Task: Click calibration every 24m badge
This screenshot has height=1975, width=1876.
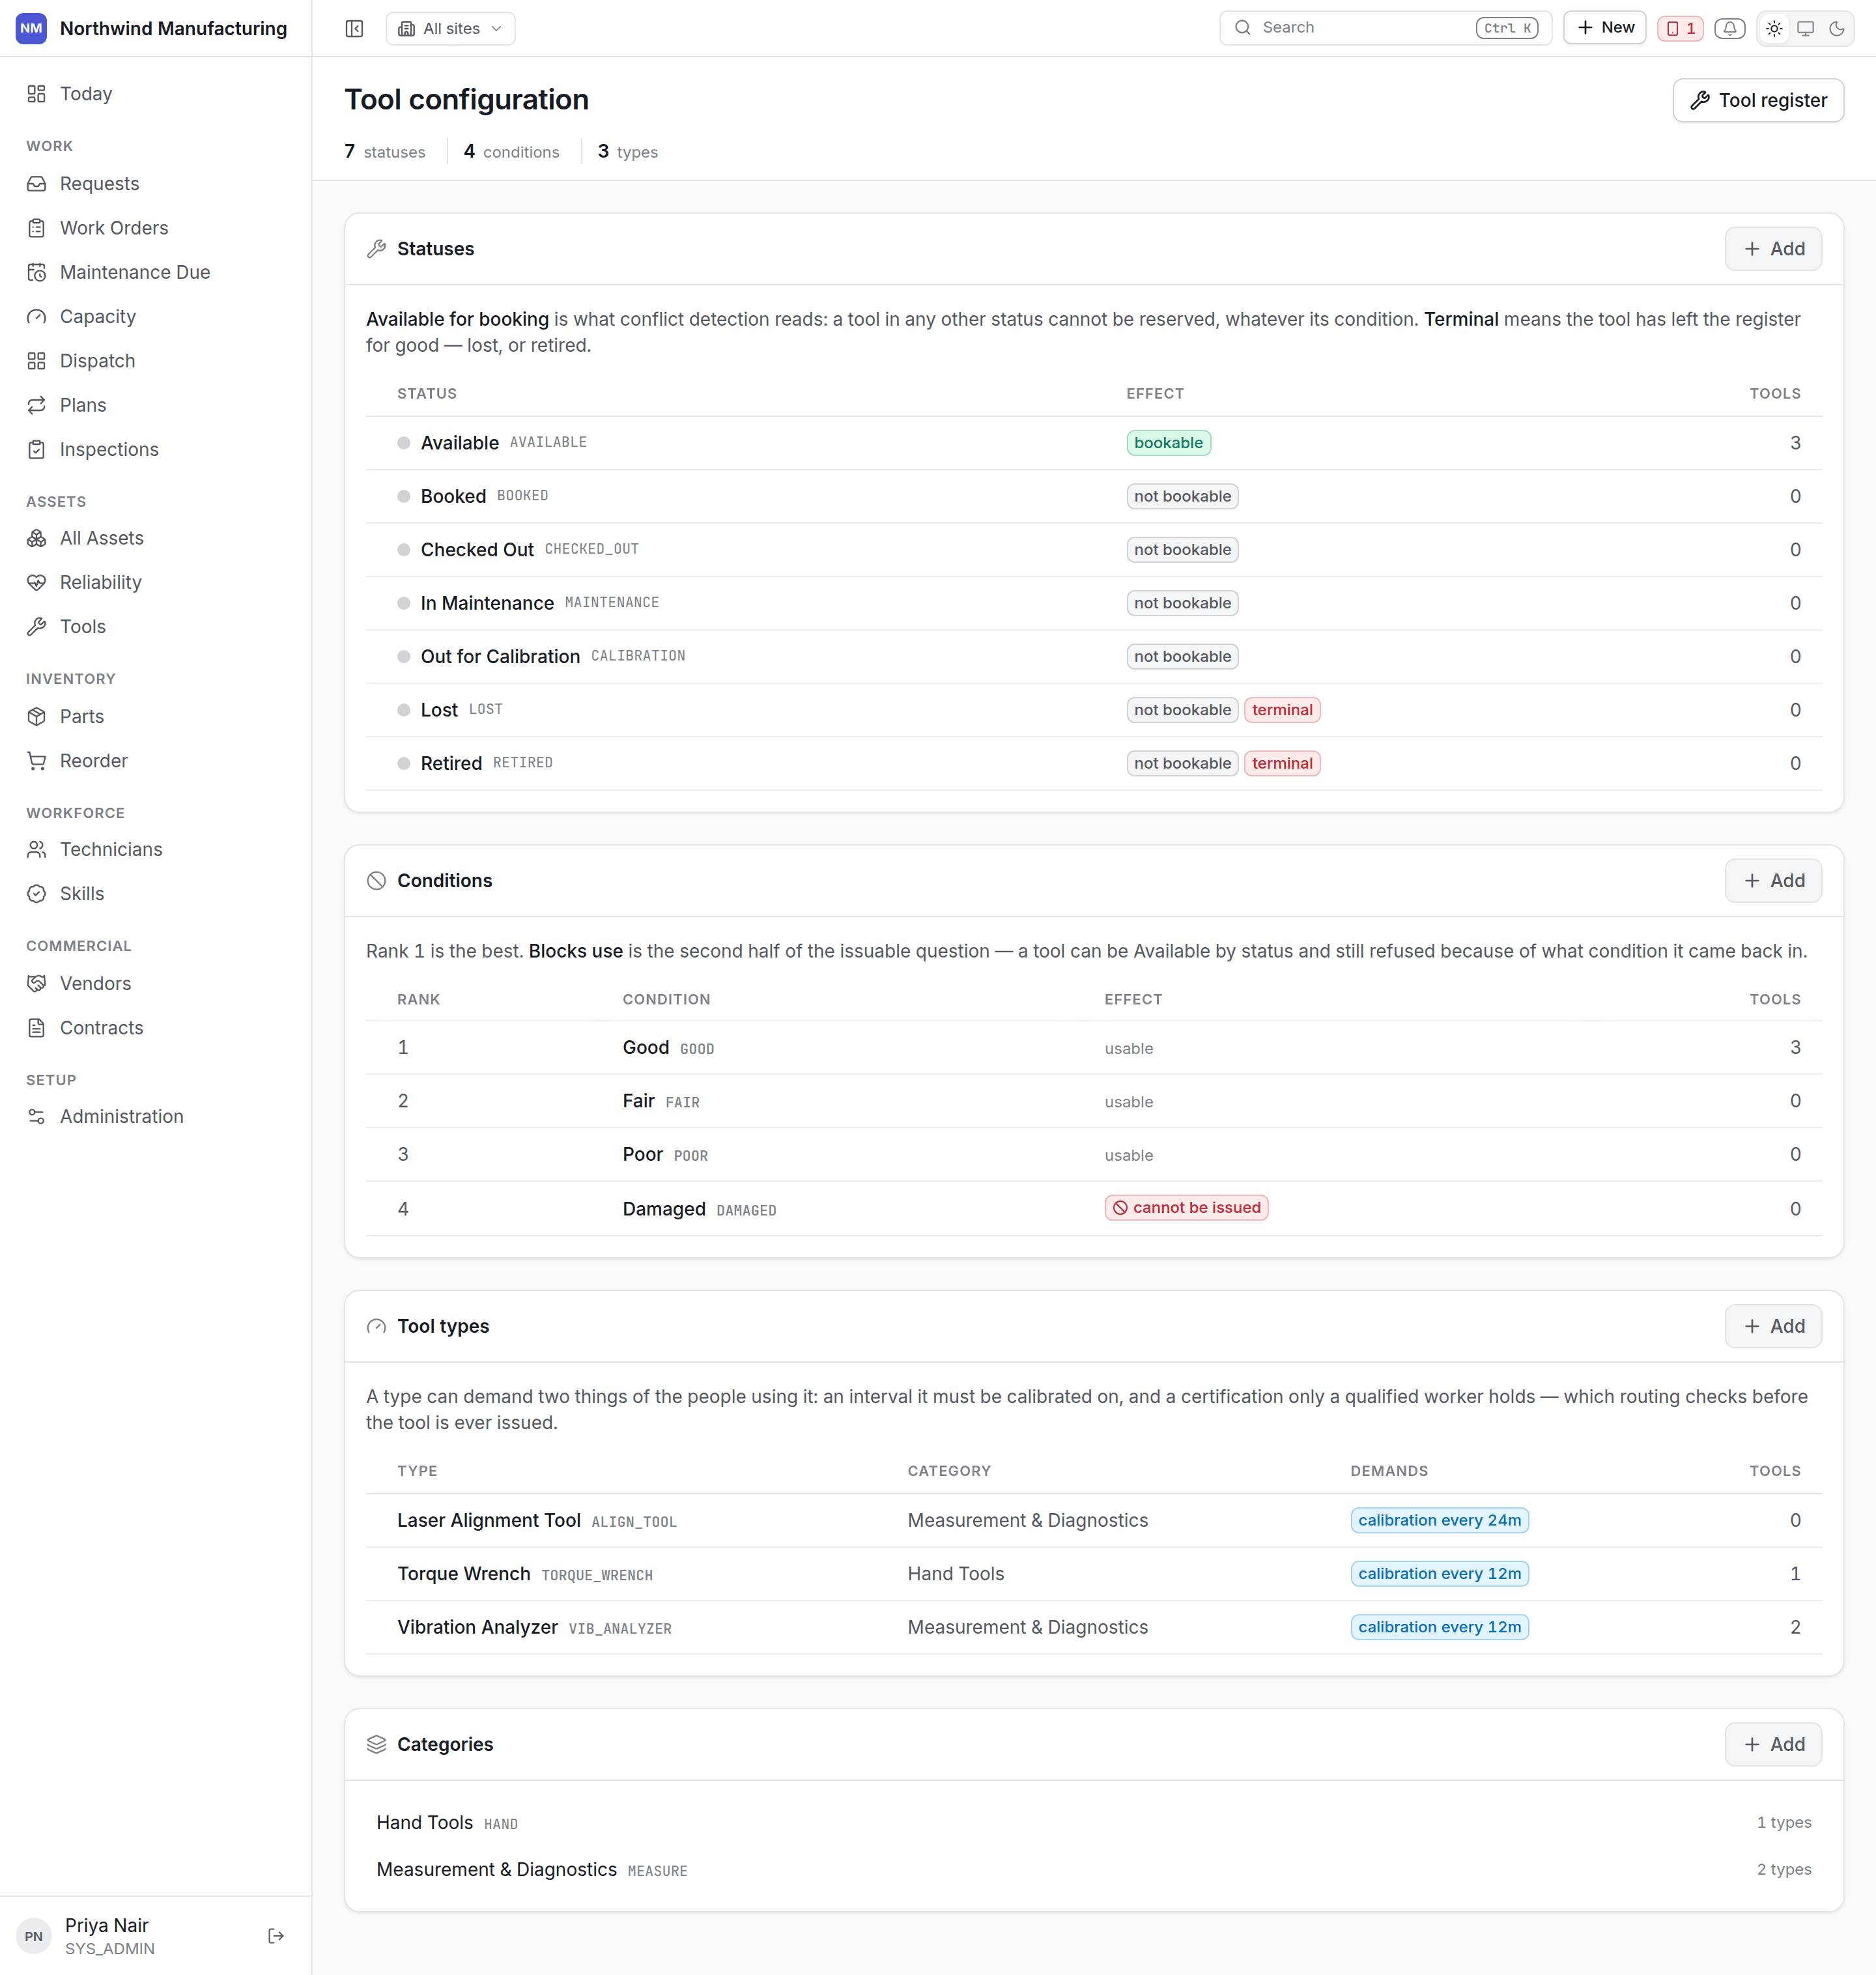Action: 1439,1520
